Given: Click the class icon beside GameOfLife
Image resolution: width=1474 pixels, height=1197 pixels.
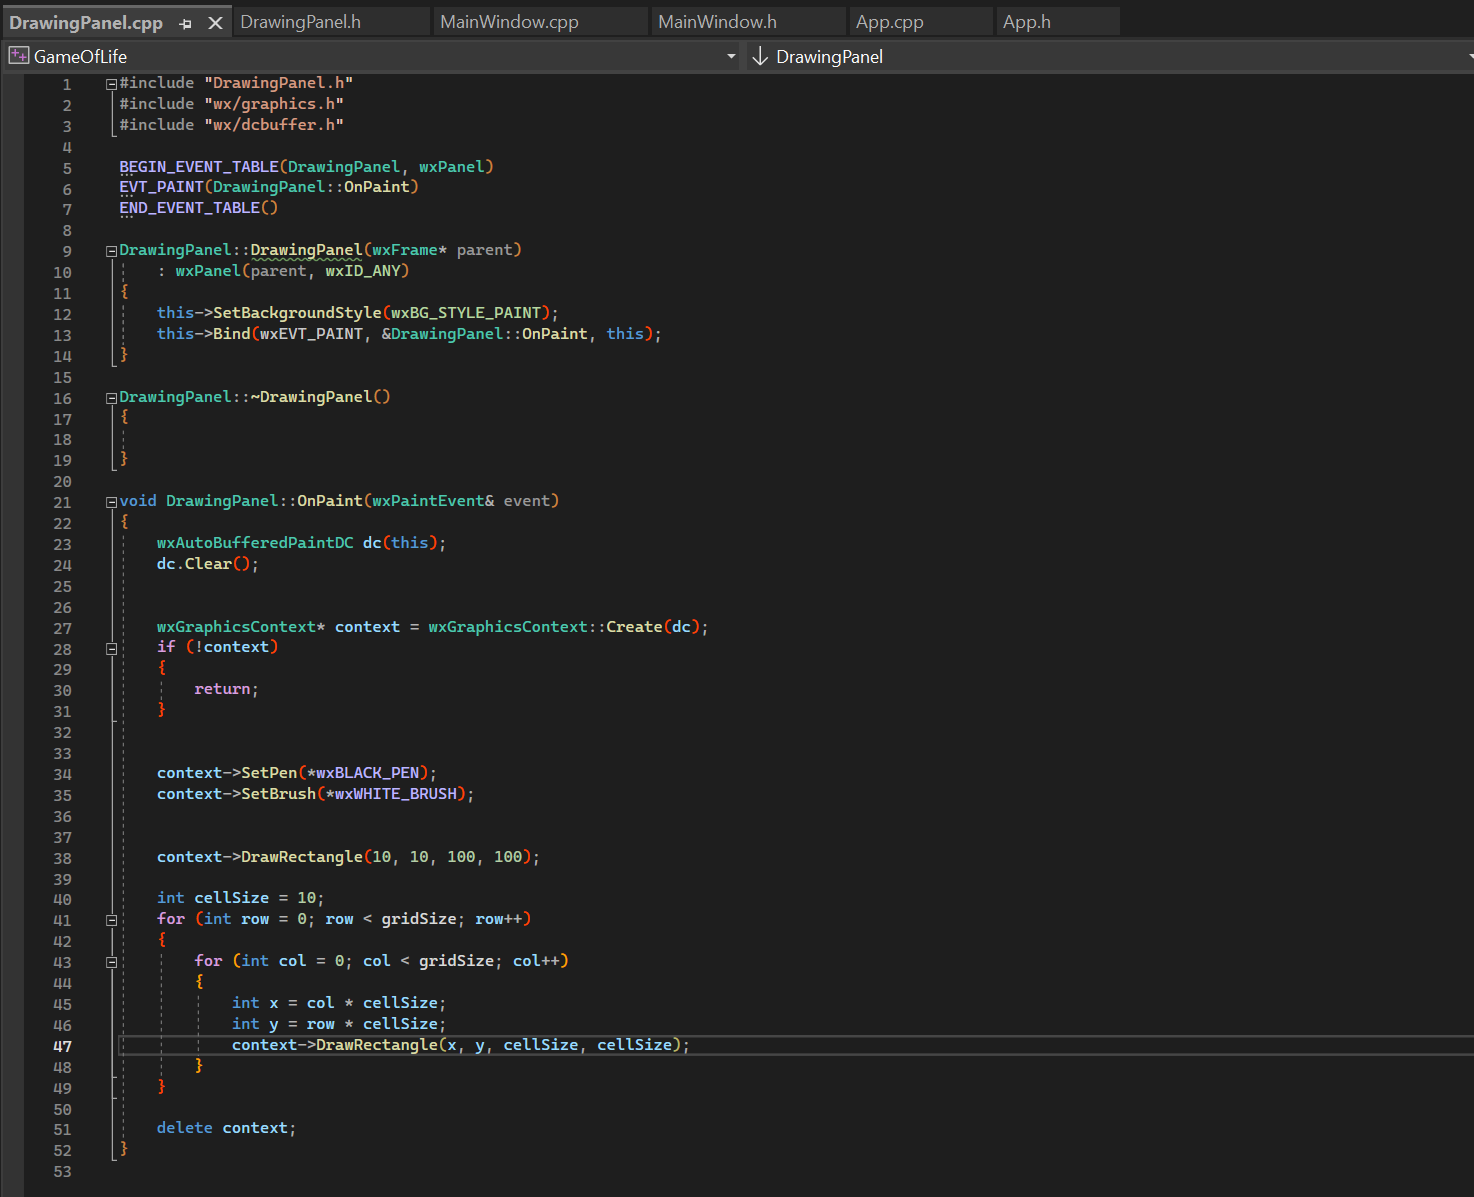Looking at the screenshot, I should (18, 56).
